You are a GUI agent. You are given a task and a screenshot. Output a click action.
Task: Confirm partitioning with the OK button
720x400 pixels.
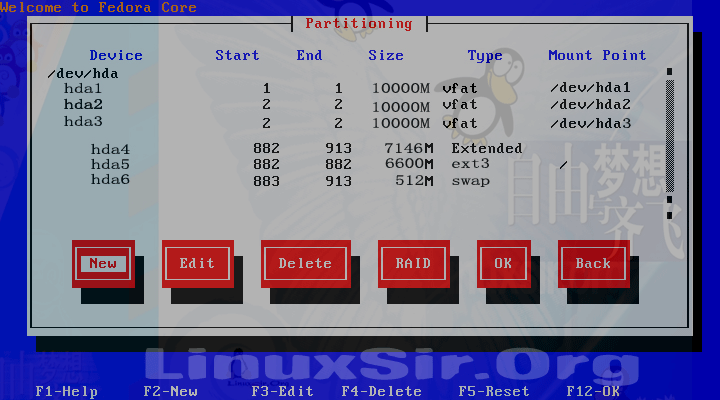(503, 264)
